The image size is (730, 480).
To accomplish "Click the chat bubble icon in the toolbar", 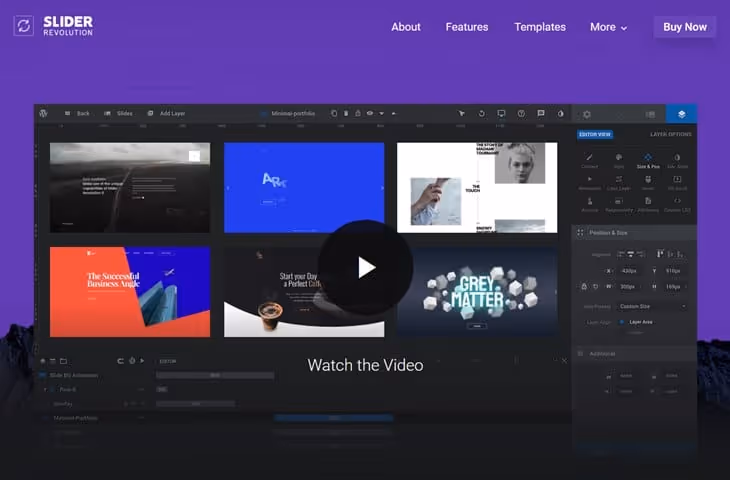I will click(x=541, y=113).
